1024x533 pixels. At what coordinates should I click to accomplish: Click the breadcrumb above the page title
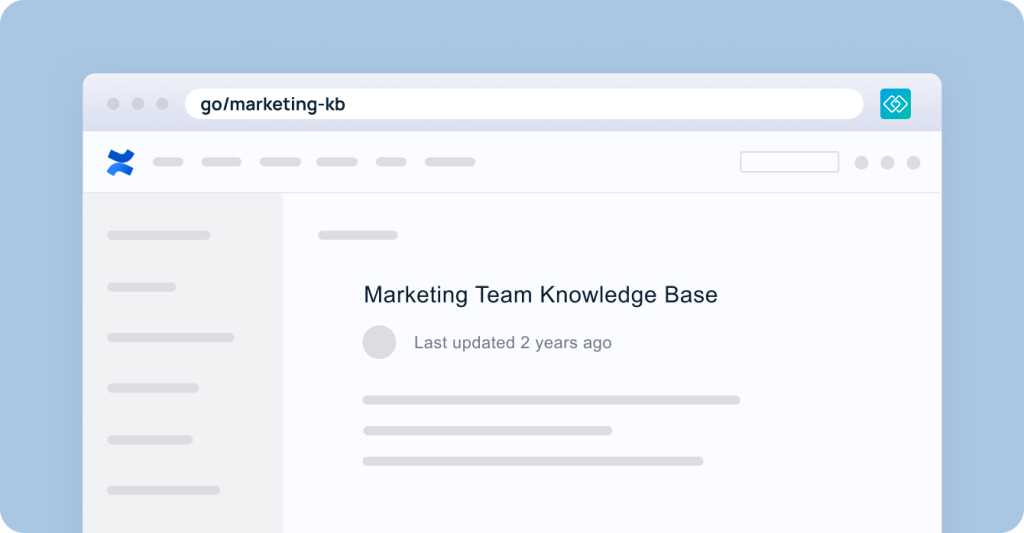point(358,235)
